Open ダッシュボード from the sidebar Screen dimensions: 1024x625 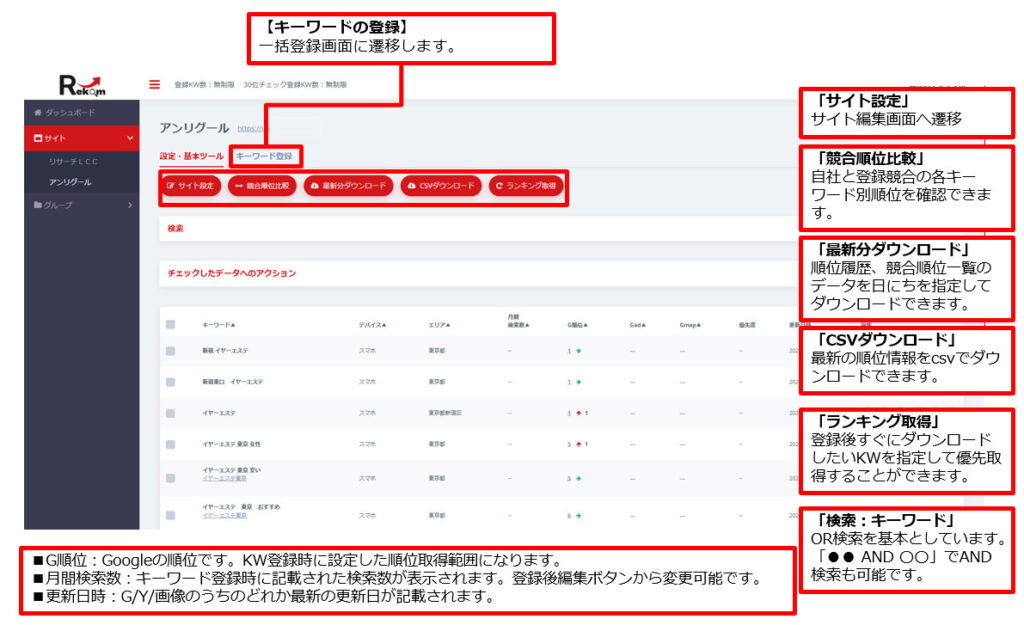(x=70, y=112)
